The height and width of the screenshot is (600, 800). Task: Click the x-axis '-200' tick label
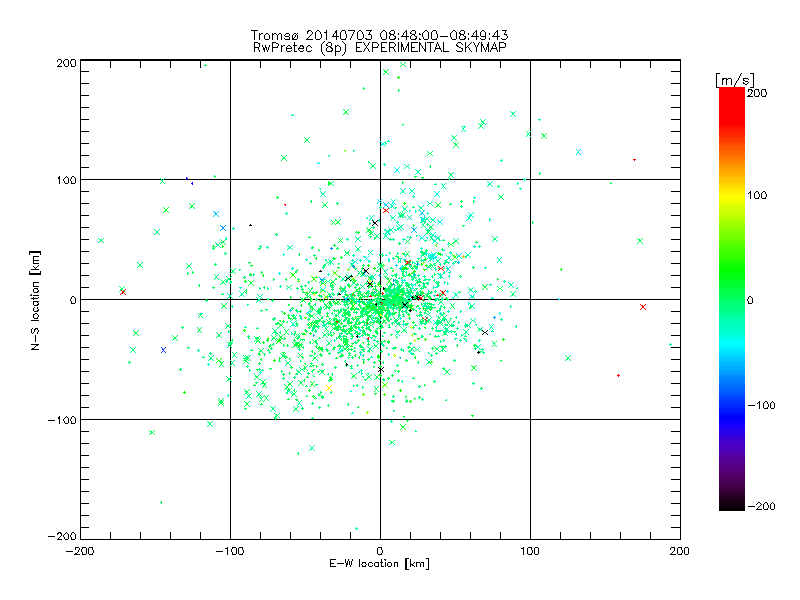coord(80,552)
